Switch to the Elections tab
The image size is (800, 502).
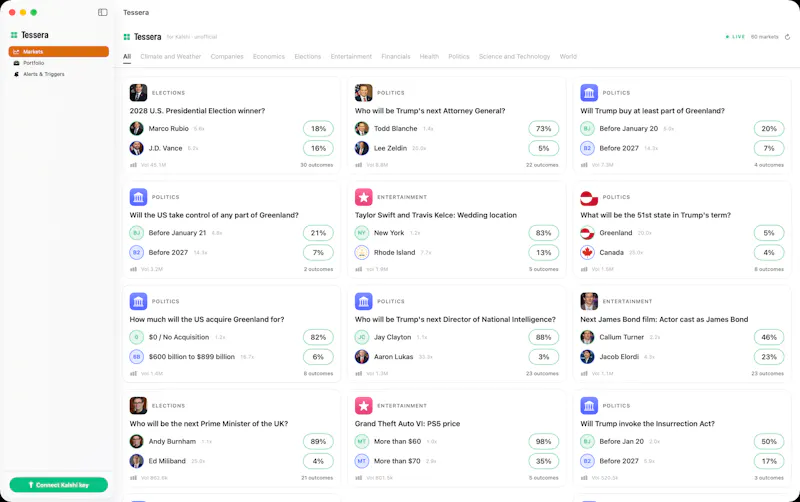click(x=308, y=57)
